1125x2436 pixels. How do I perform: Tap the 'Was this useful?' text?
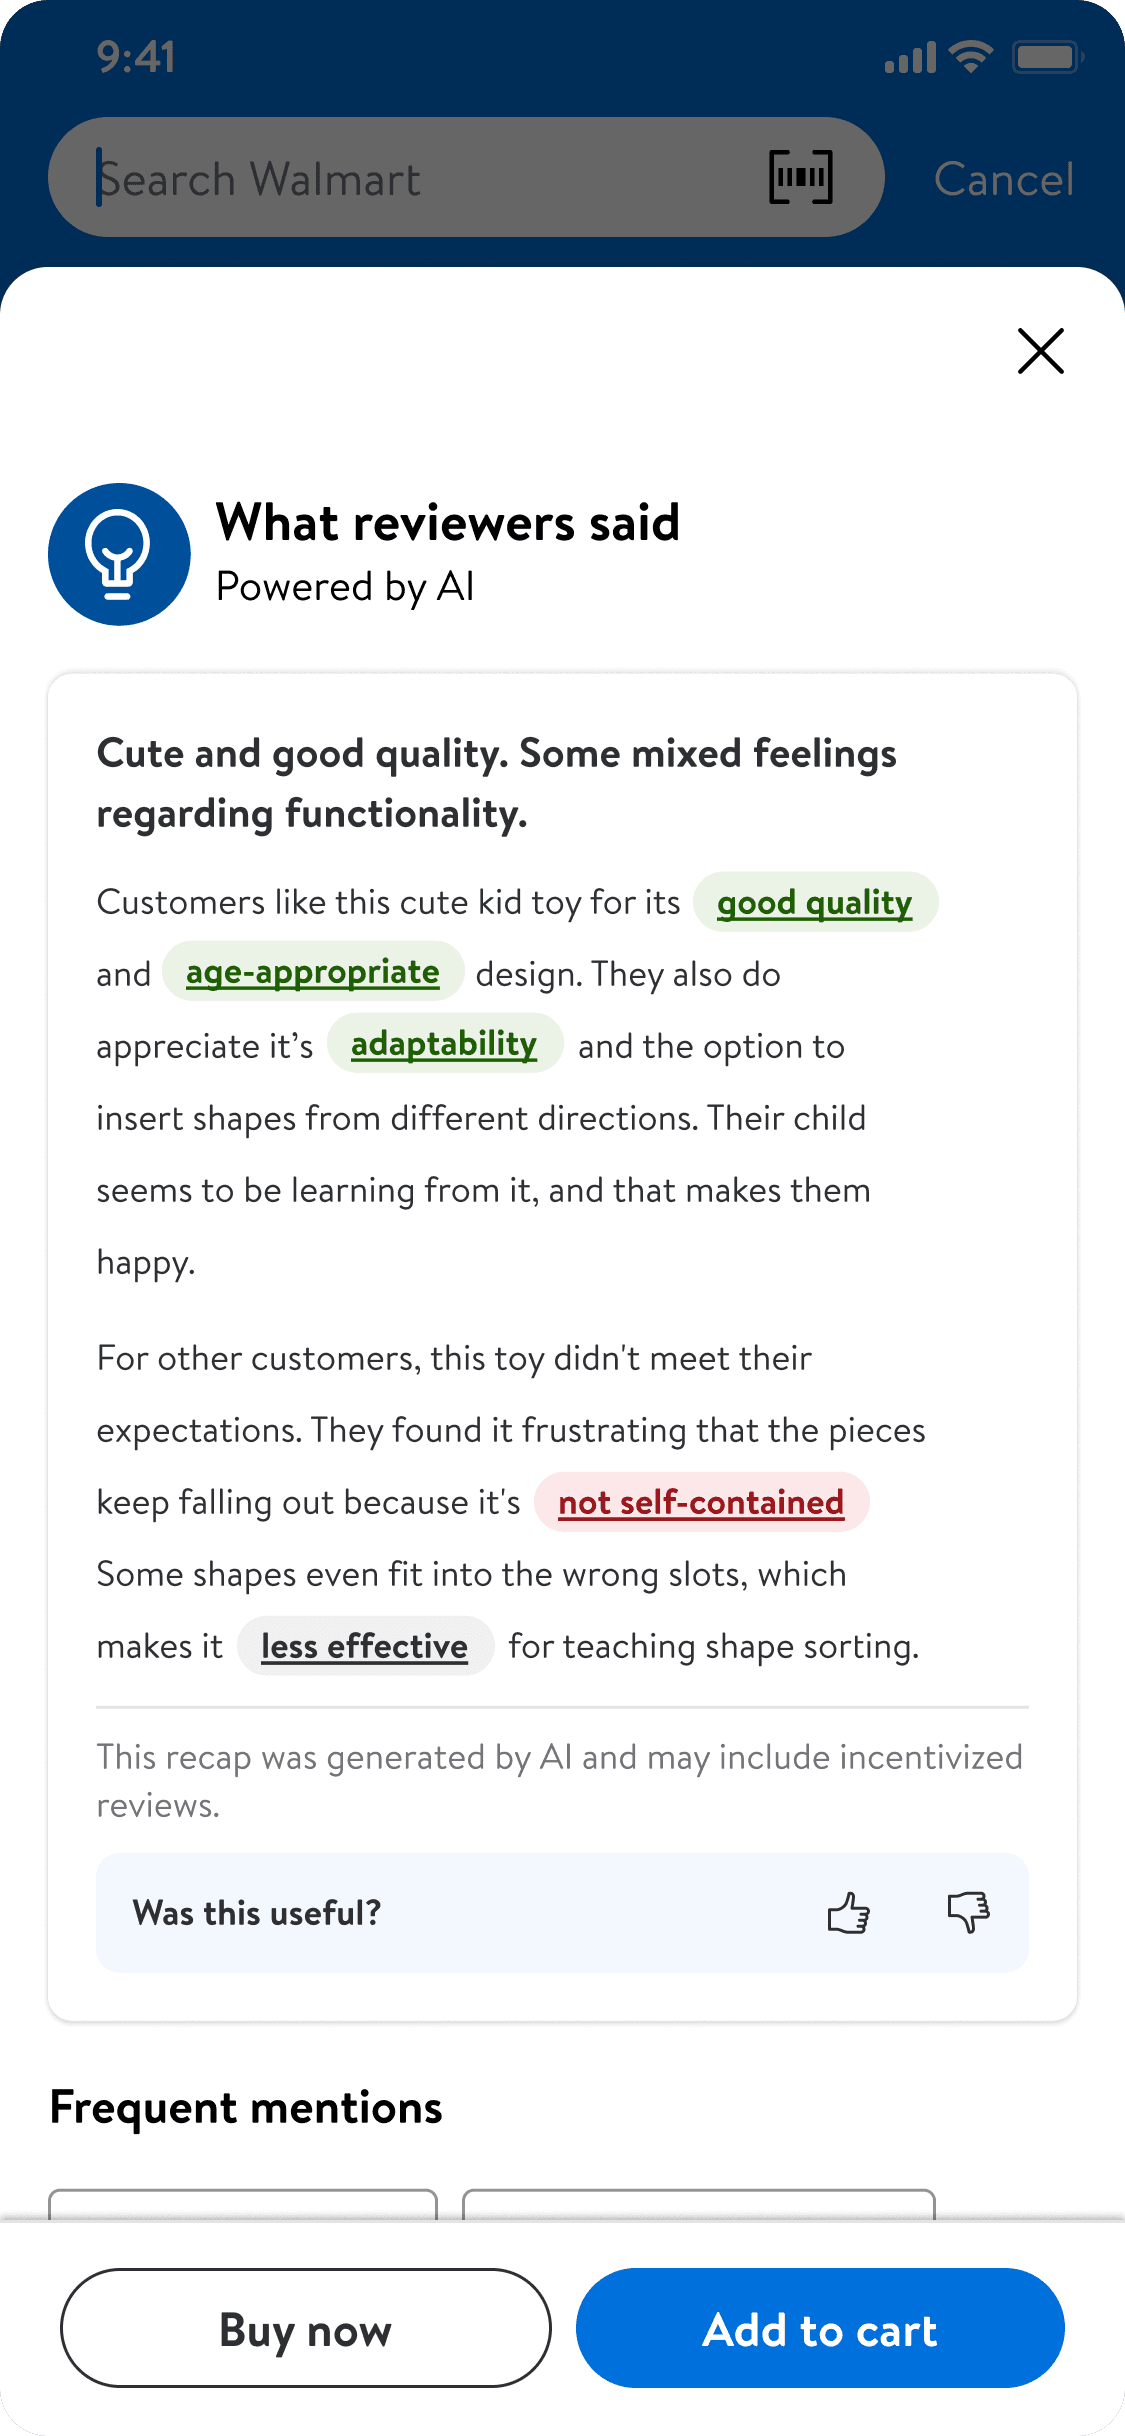257,1913
